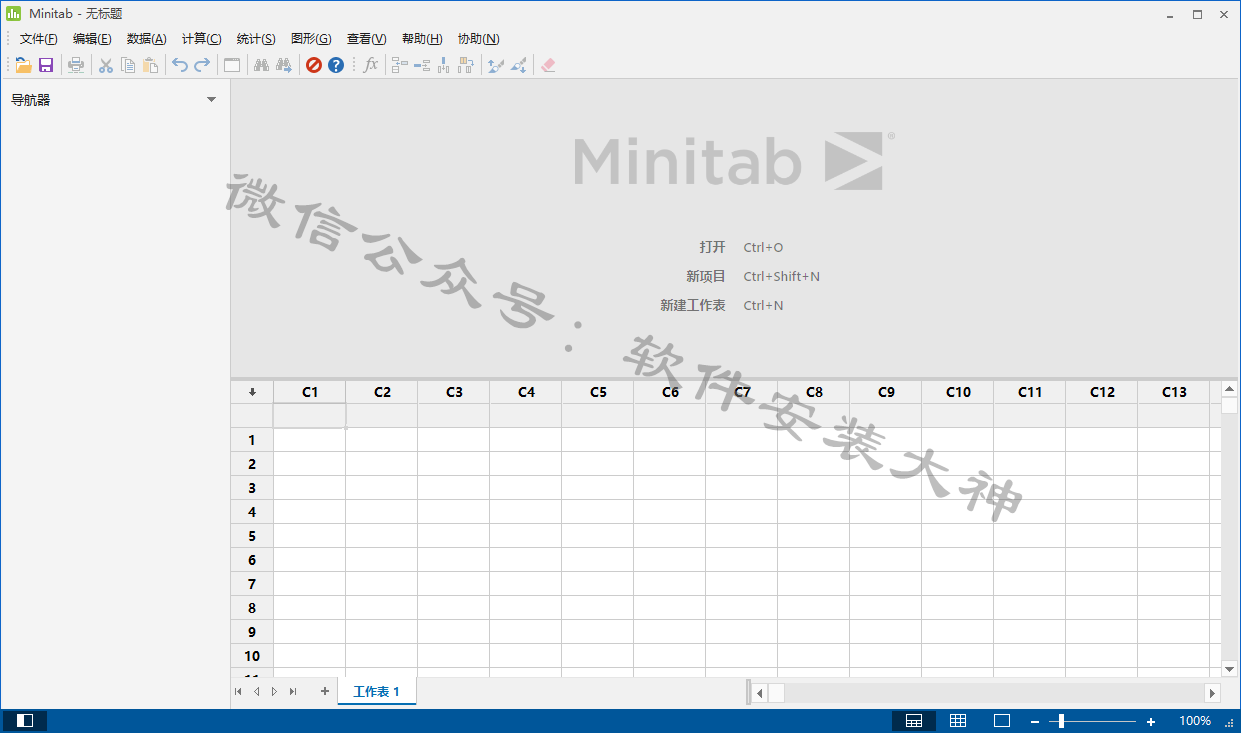Click the 打开 shortcut link
This screenshot has width=1241, height=733.
pyautogui.click(x=712, y=247)
